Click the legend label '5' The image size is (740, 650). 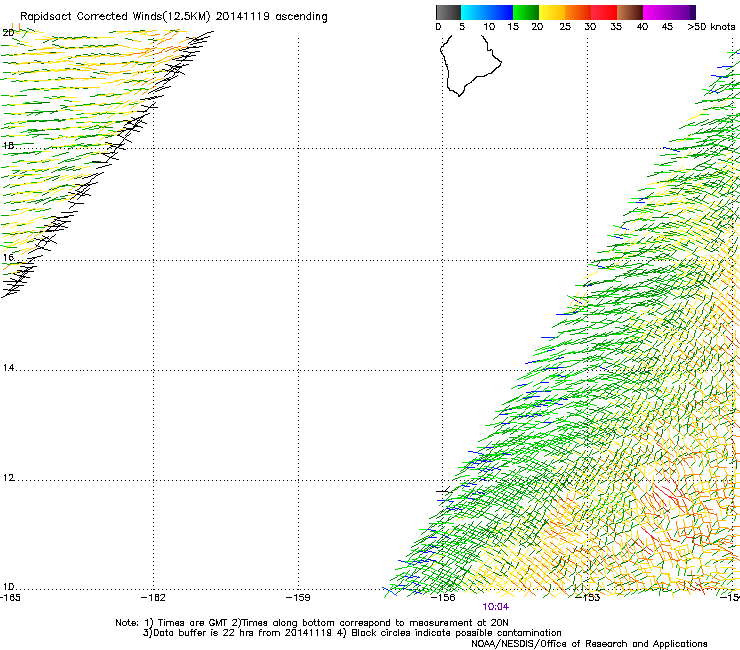click(x=462, y=27)
